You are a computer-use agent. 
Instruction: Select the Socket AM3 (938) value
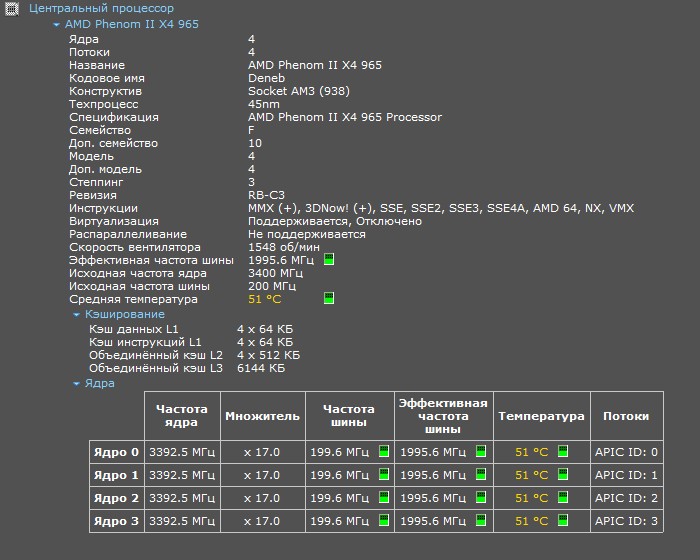tap(299, 91)
